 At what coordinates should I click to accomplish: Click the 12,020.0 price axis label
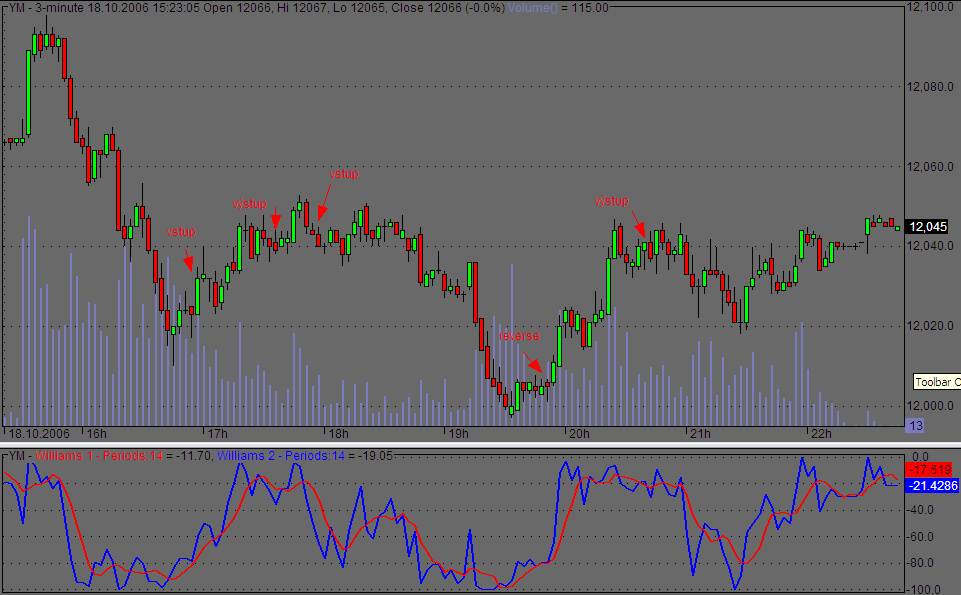(930, 325)
